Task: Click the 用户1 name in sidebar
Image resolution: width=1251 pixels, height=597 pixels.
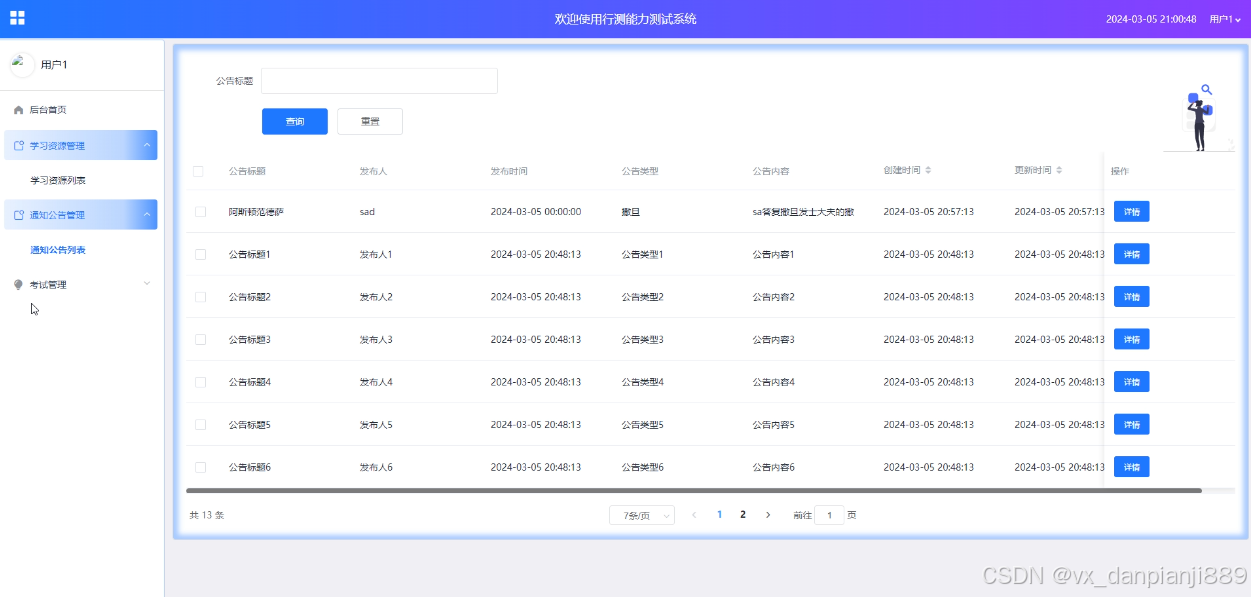Action: [x=54, y=65]
